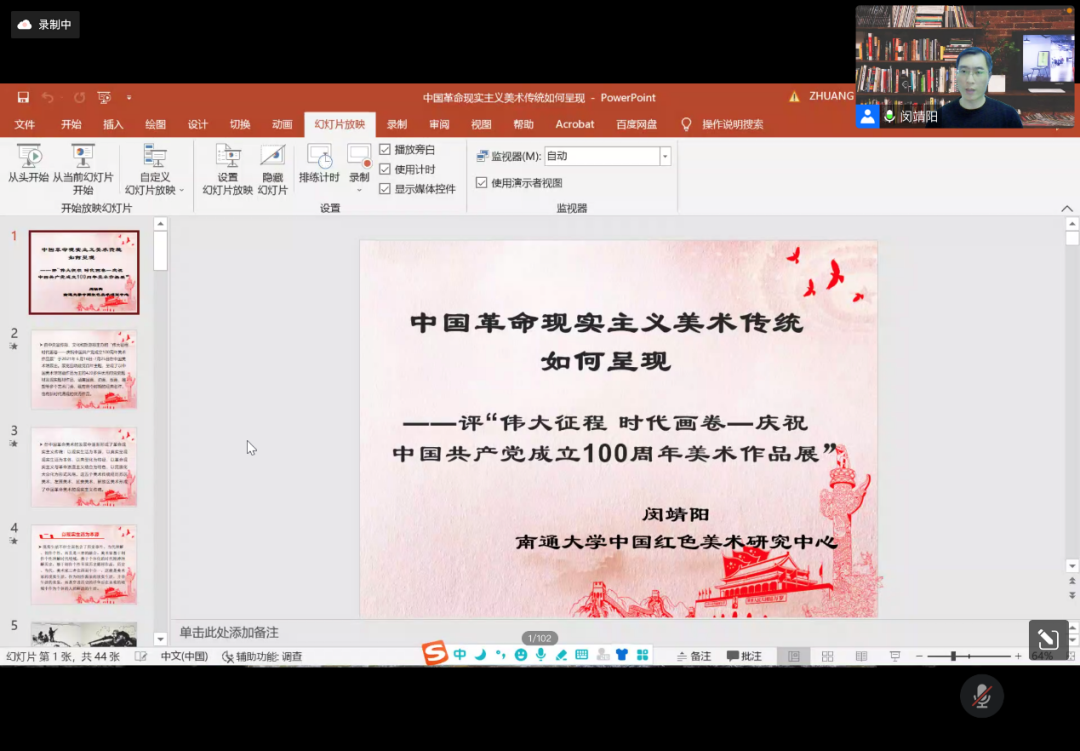Viewport: 1080px width, 751px height.
Task: Open the 审阅 ribbon tab
Action: tap(438, 124)
